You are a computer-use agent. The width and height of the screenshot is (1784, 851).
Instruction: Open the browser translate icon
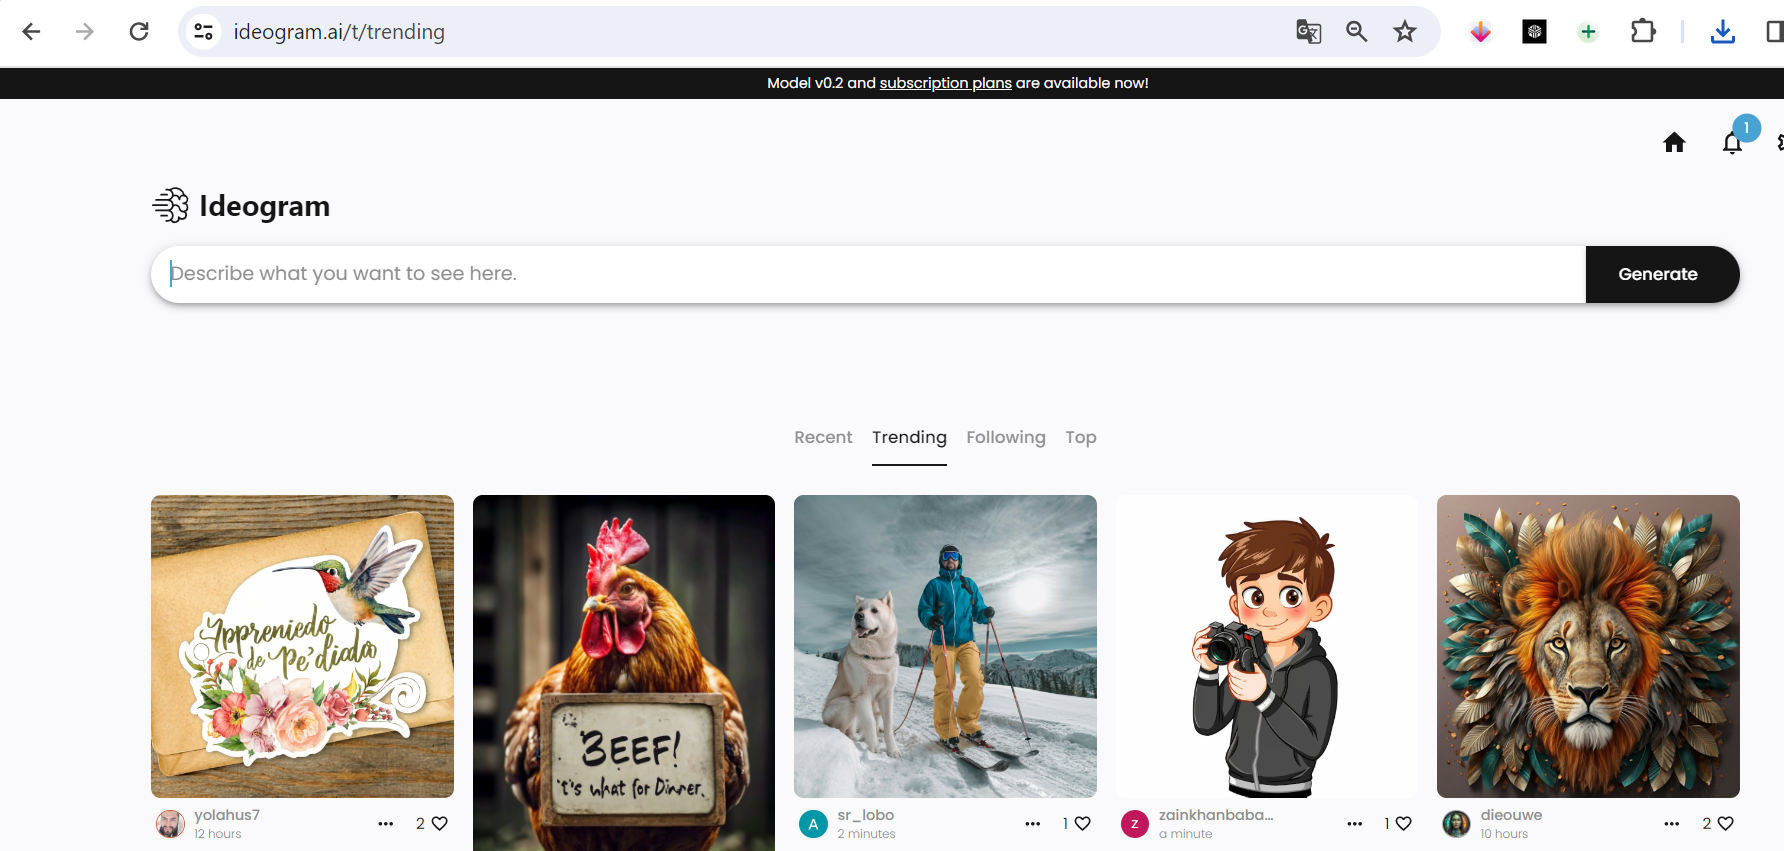point(1308,32)
